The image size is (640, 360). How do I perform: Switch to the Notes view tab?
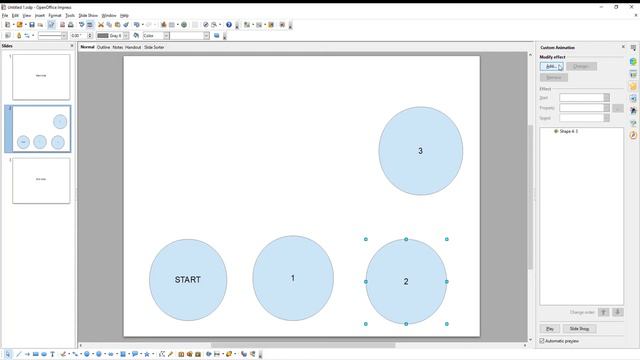pos(118,47)
